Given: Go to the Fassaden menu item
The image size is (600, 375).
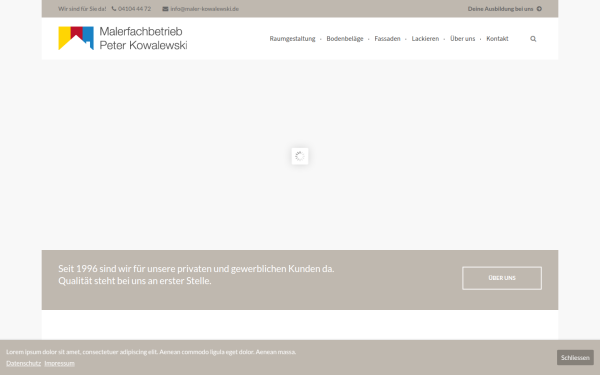Looking at the screenshot, I should click(387, 39).
